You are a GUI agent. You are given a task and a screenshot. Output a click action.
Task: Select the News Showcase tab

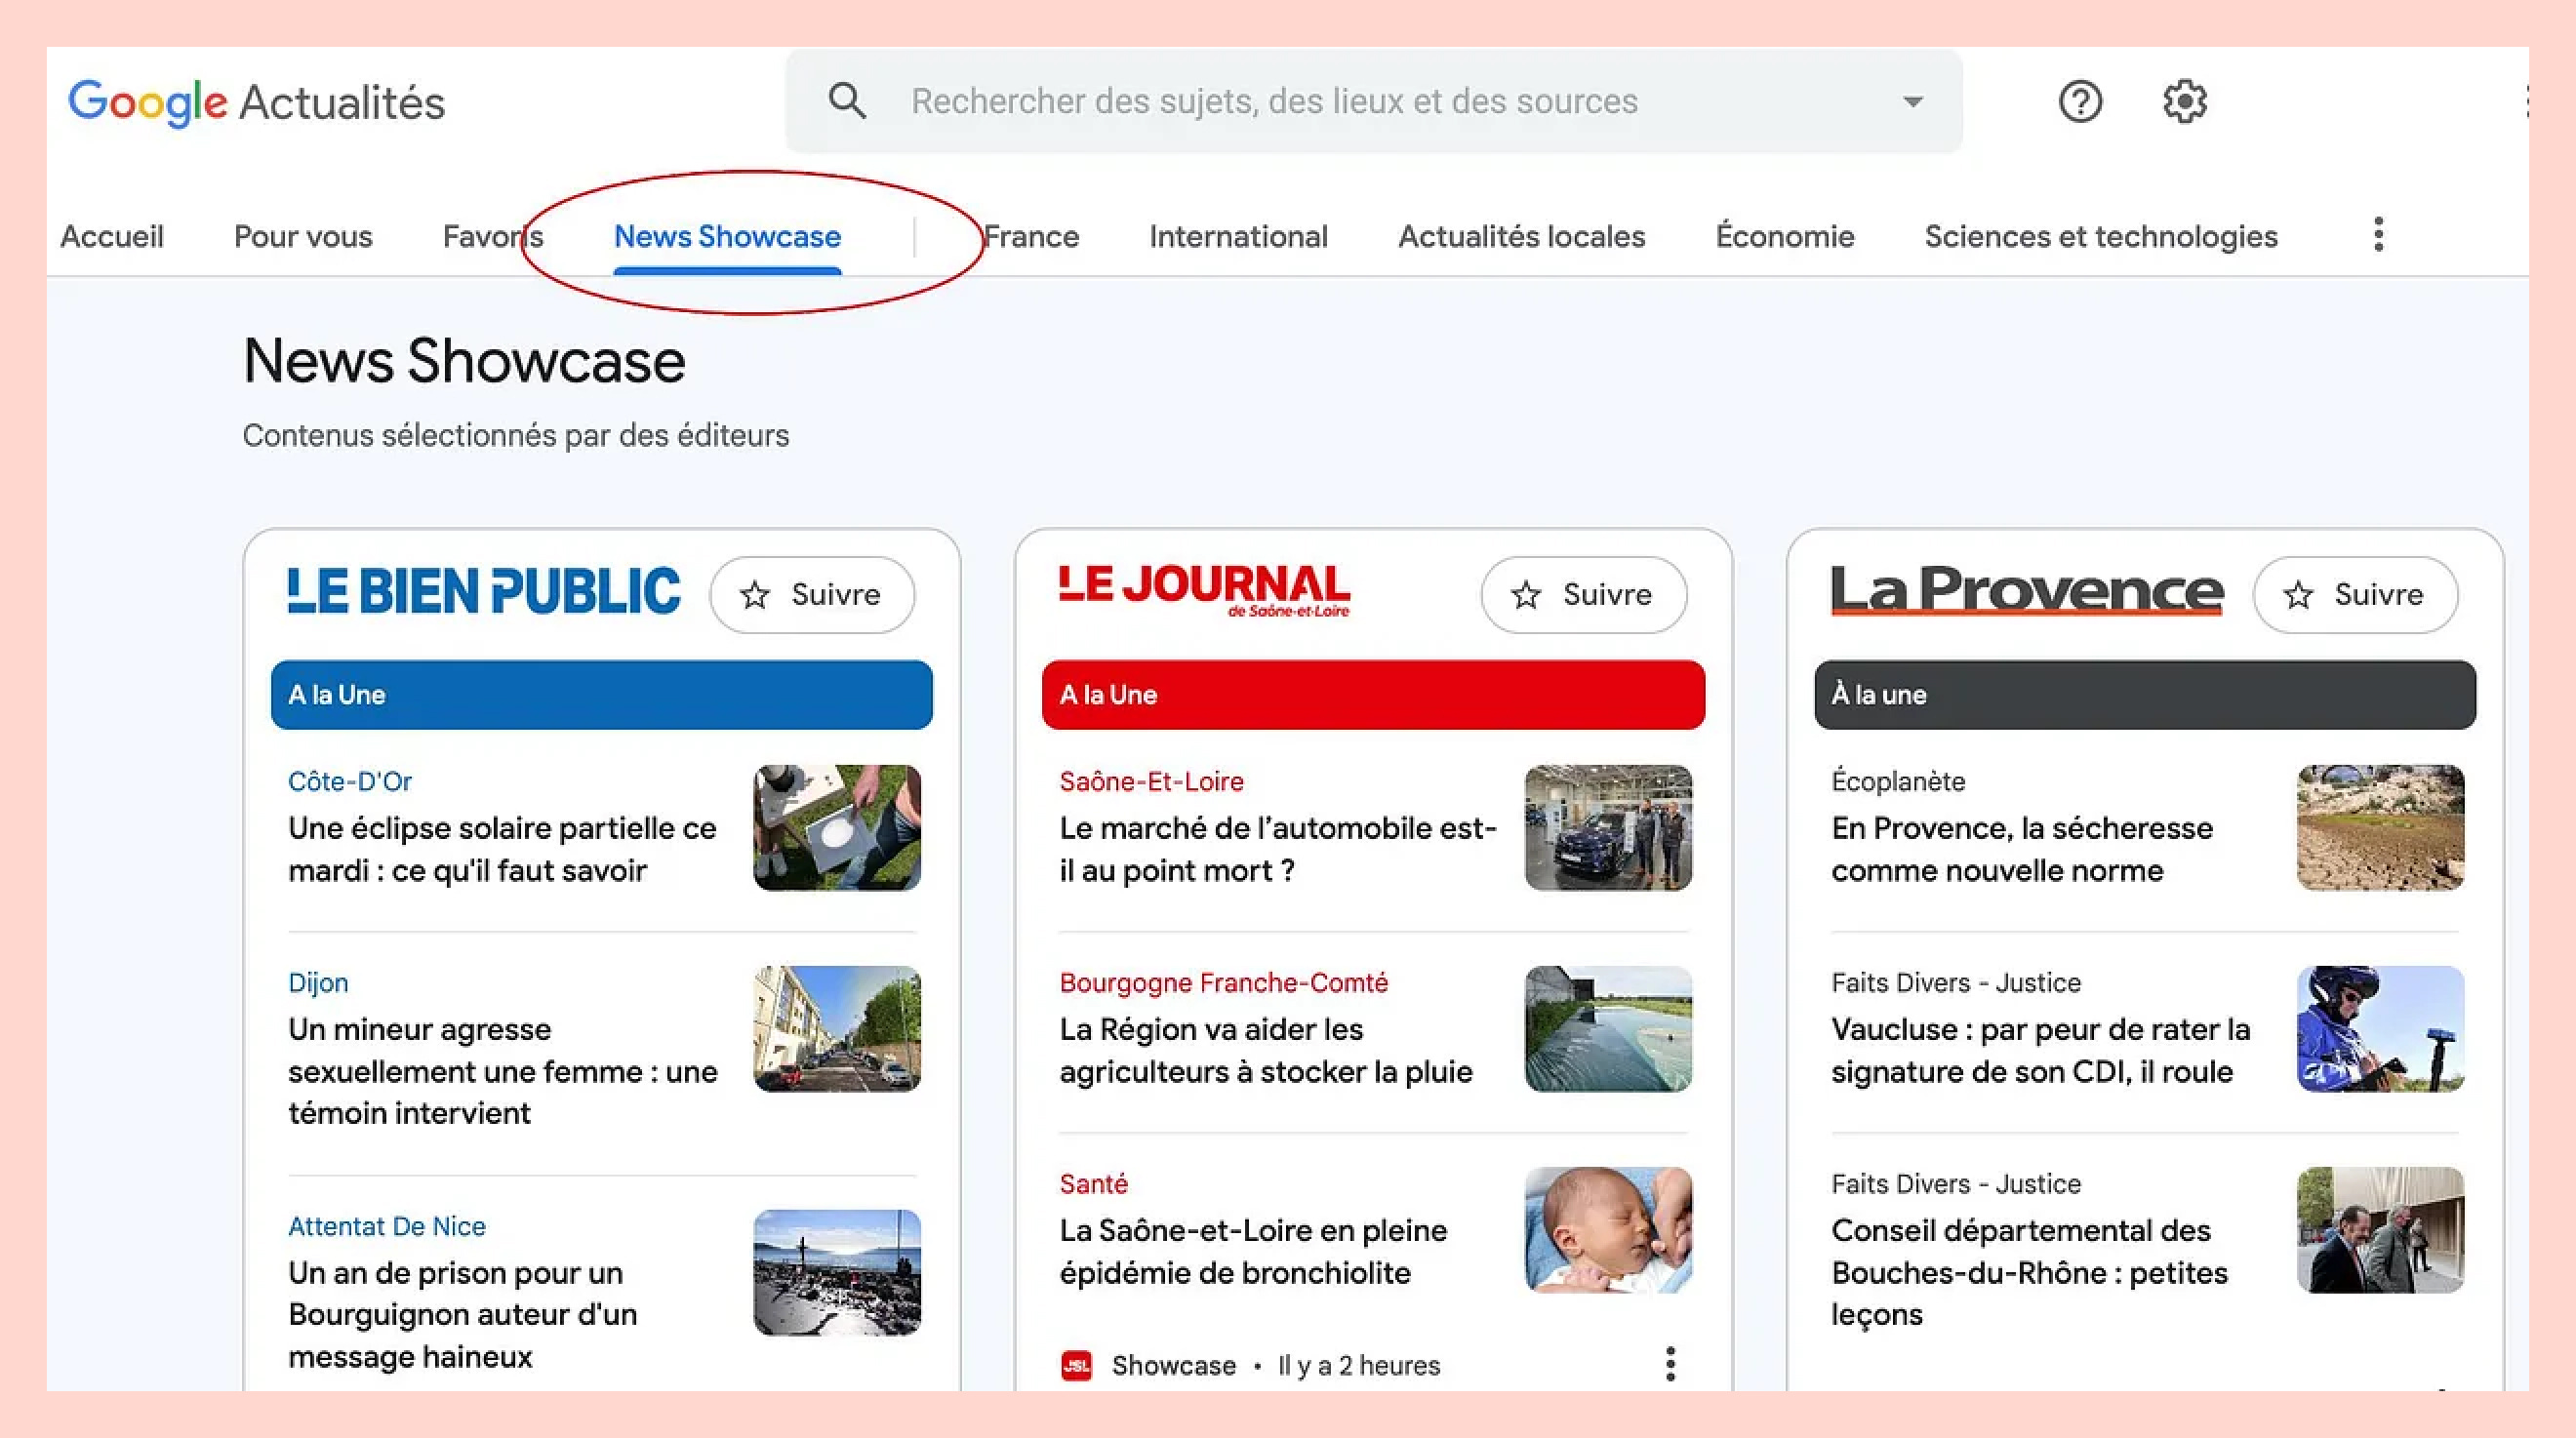tap(727, 236)
